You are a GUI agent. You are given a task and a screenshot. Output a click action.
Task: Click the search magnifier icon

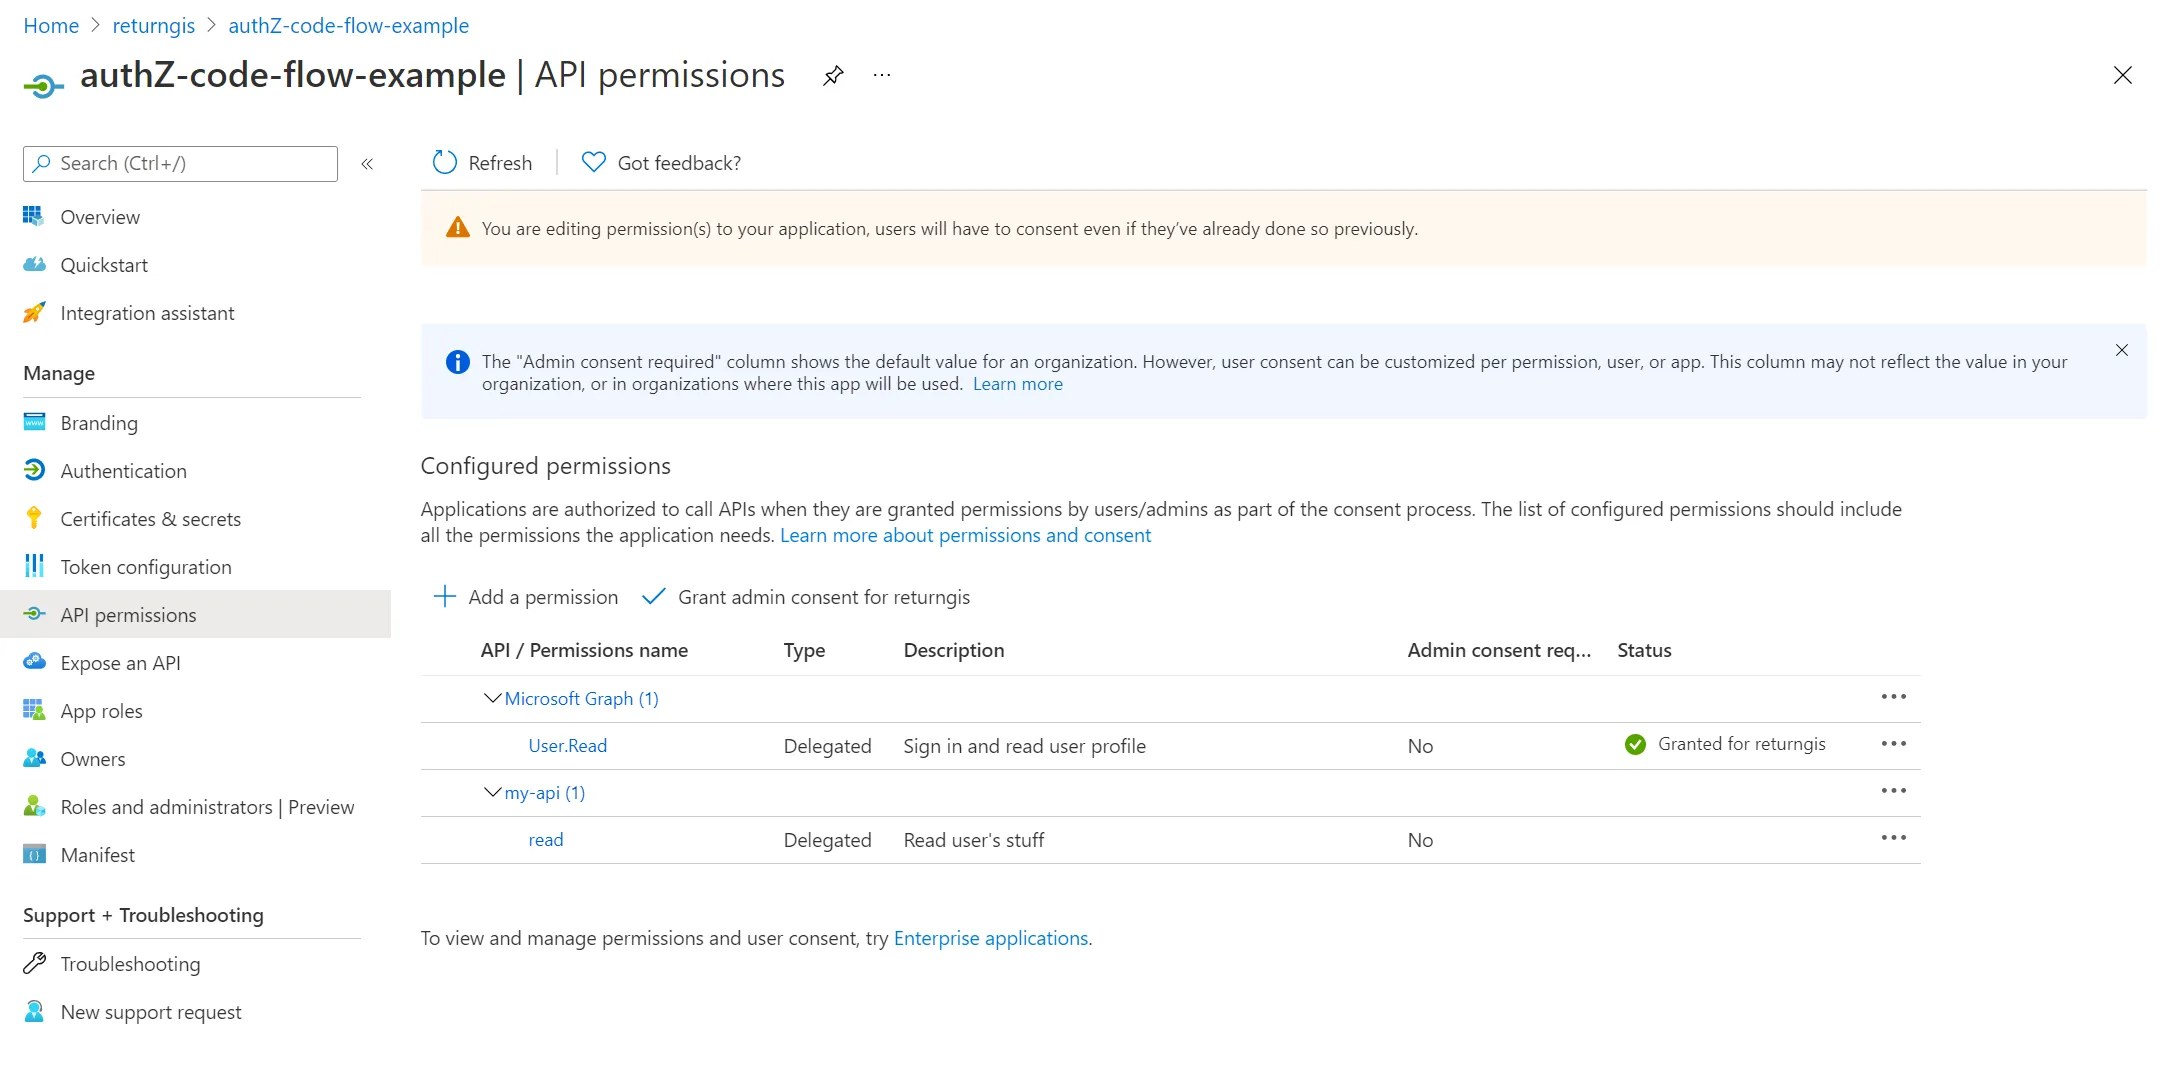(x=41, y=163)
